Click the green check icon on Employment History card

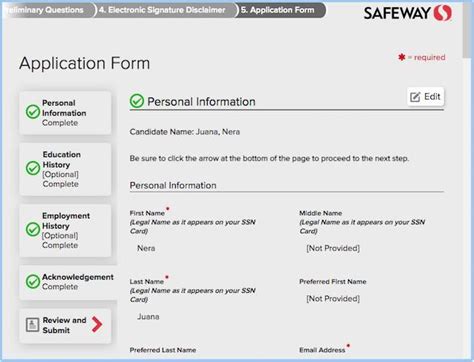click(33, 229)
